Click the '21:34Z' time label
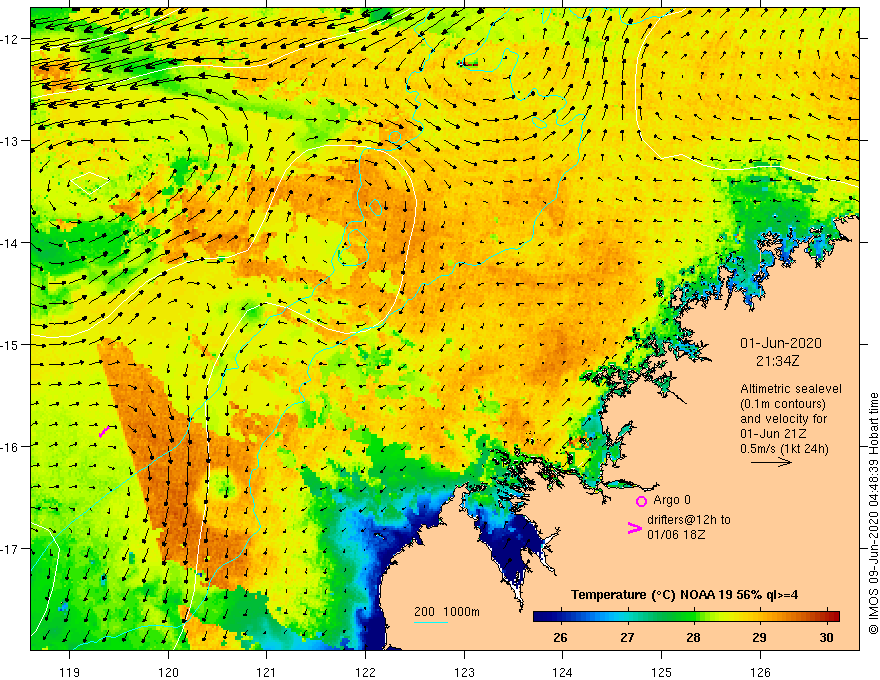 click(777, 361)
